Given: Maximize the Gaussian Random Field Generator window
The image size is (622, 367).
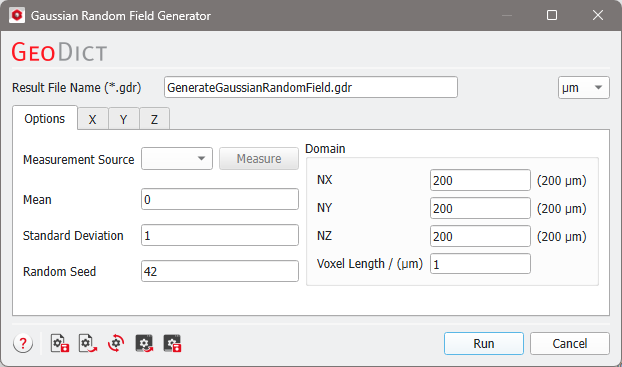Looking at the screenshot, I should pyautogui.click(x=552, y=15).
